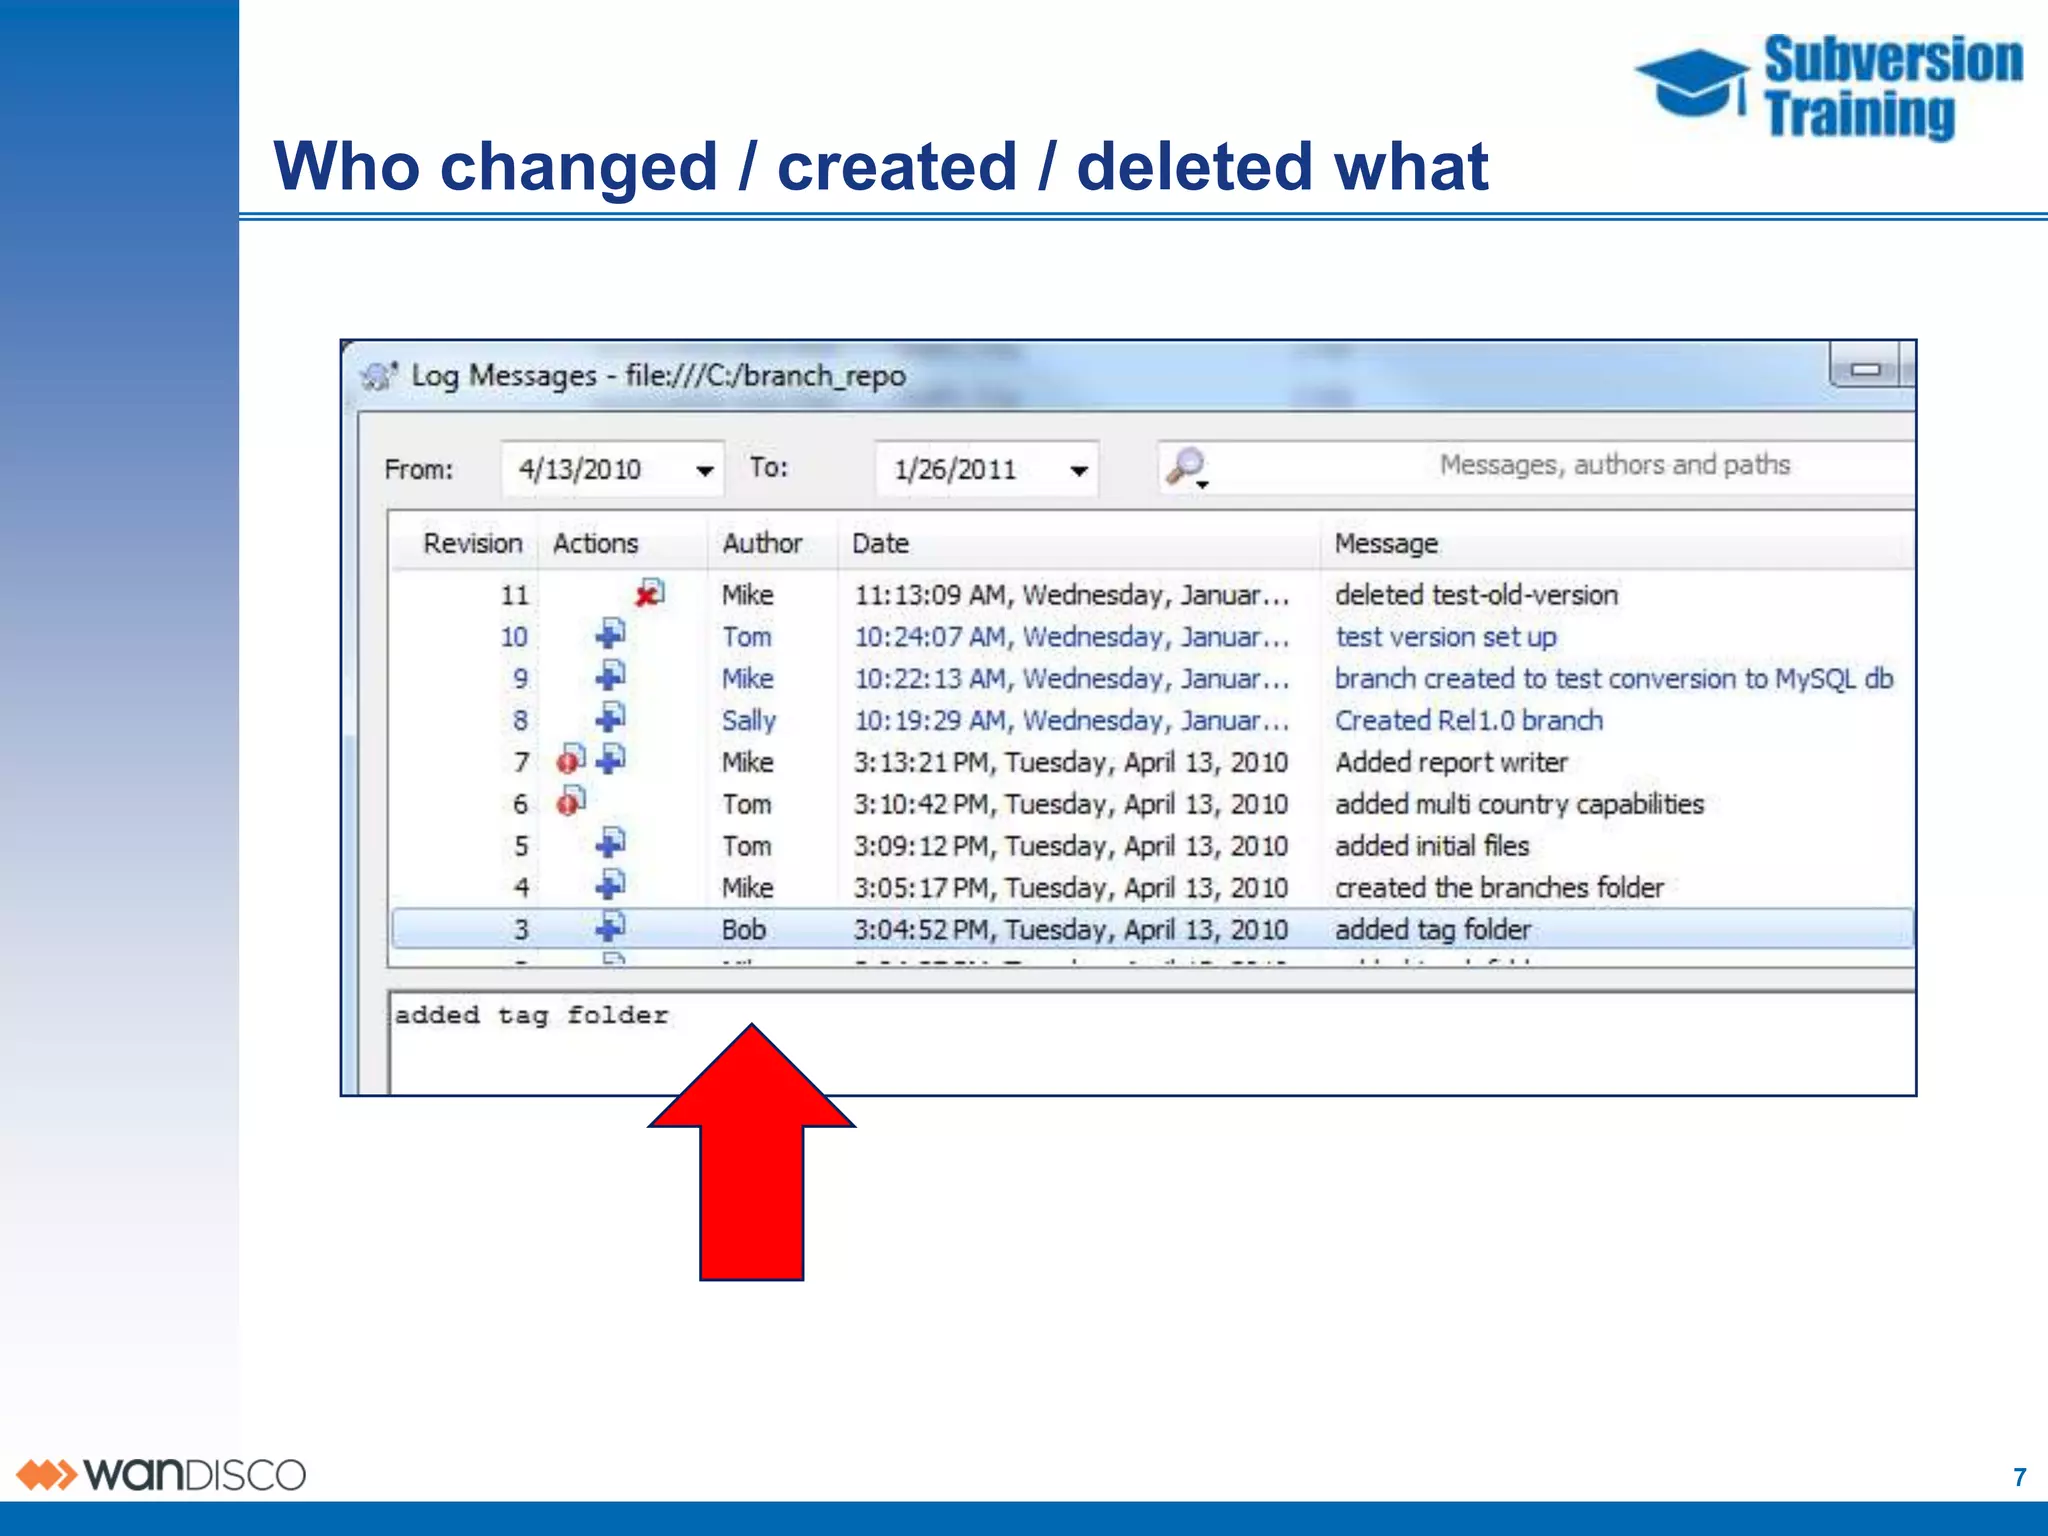2048x1536 pixels.
Task: Select the 'Created Rel1.0 branch' row
Action: coord(1153,720)
